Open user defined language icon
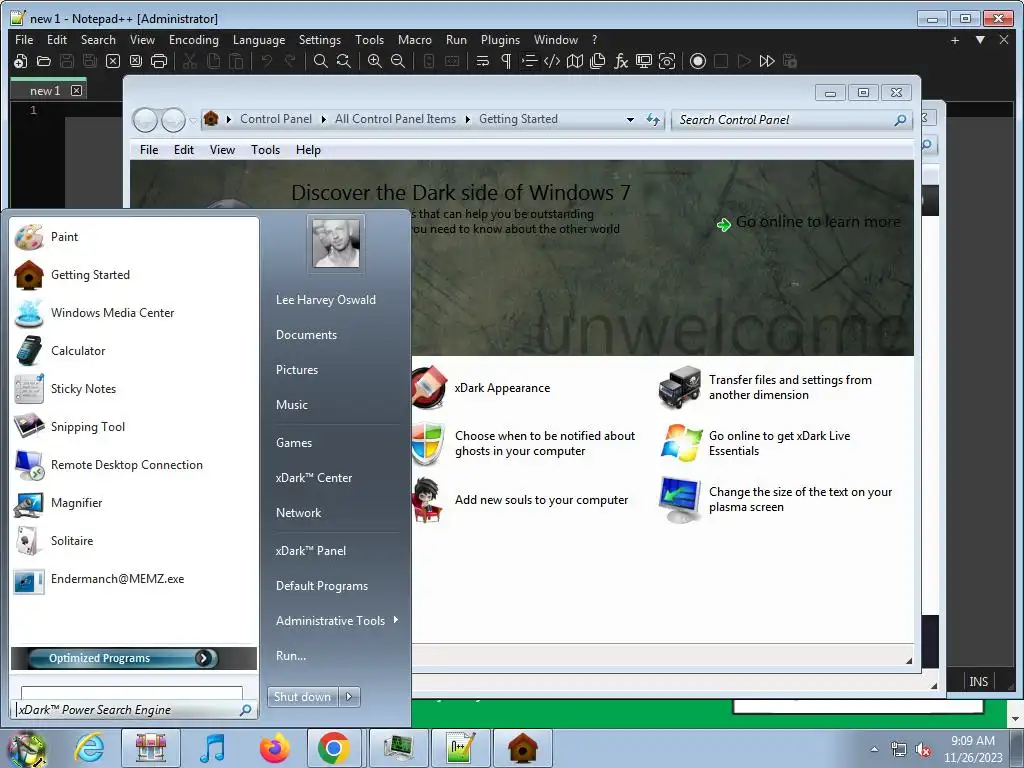Screen dimensions: 1024x768 coord(552,61)
